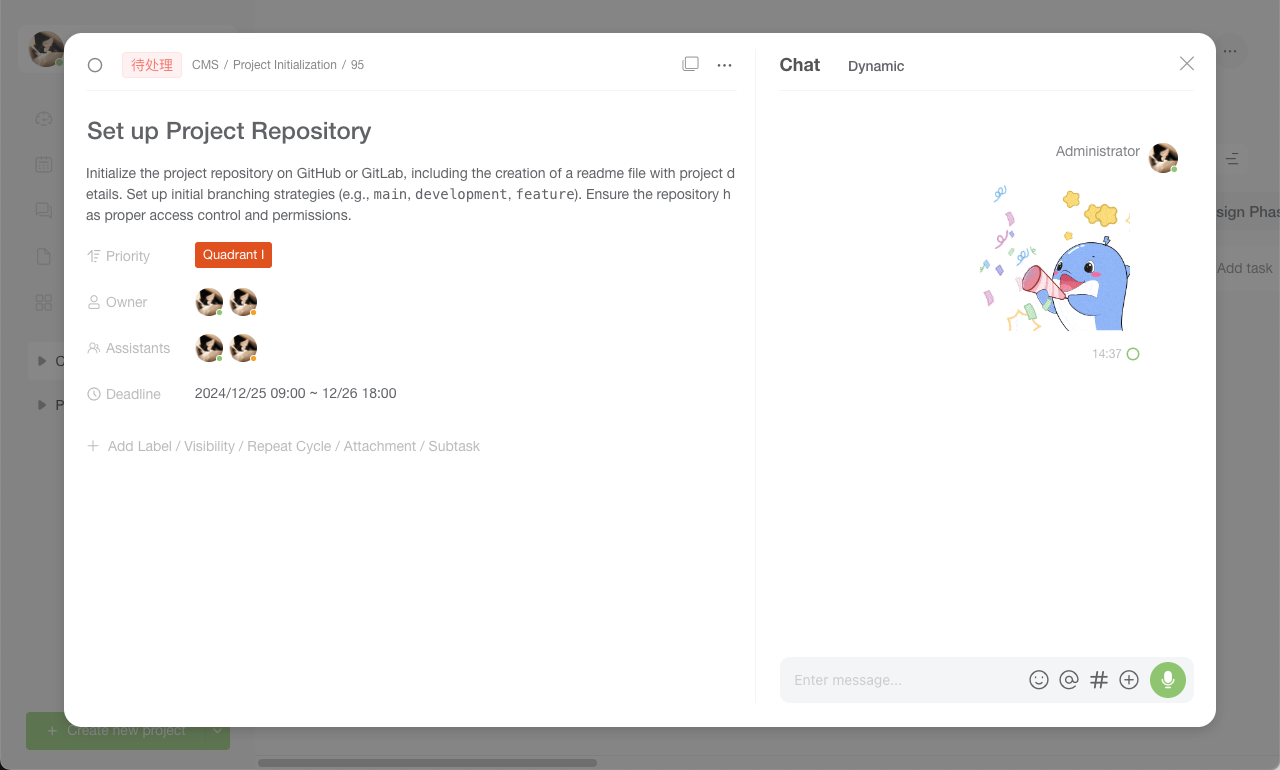The height and width of the screenshot is (770, 1280).
Task: Select the Chat tab
Action: (800, 65)
